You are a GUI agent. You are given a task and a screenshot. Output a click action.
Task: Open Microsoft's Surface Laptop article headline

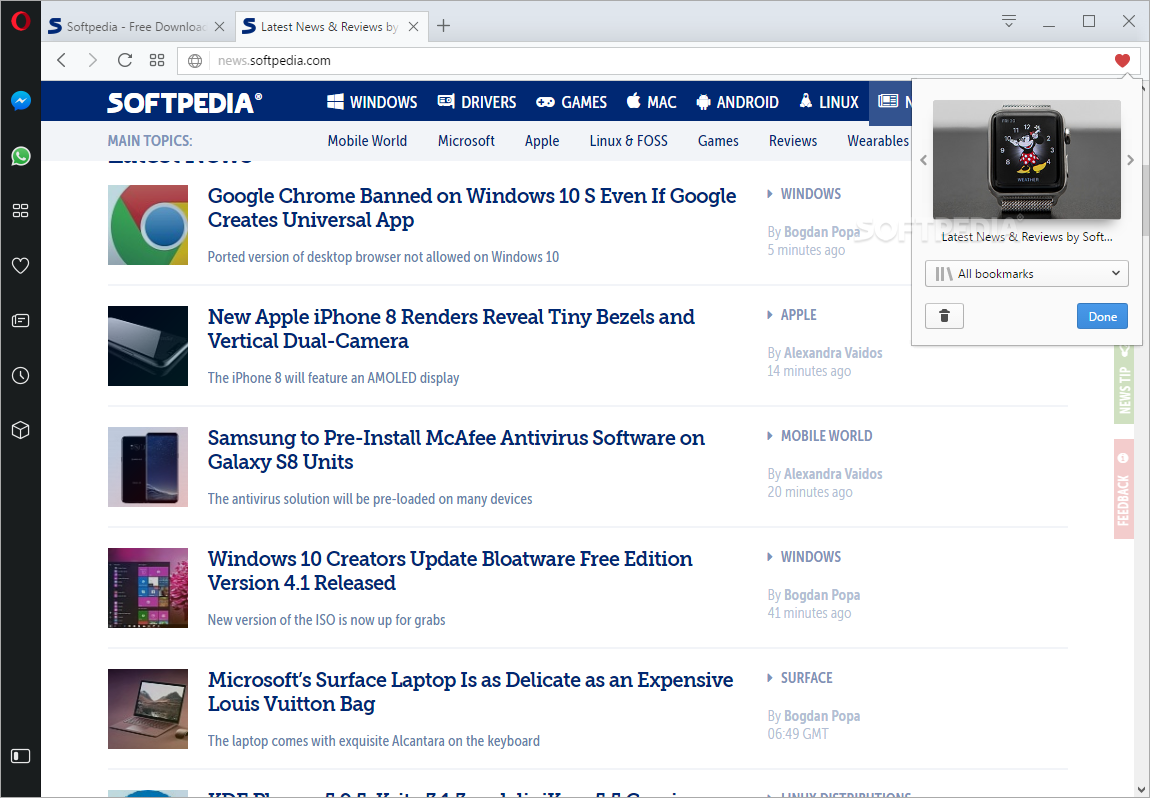coord(470,692)
